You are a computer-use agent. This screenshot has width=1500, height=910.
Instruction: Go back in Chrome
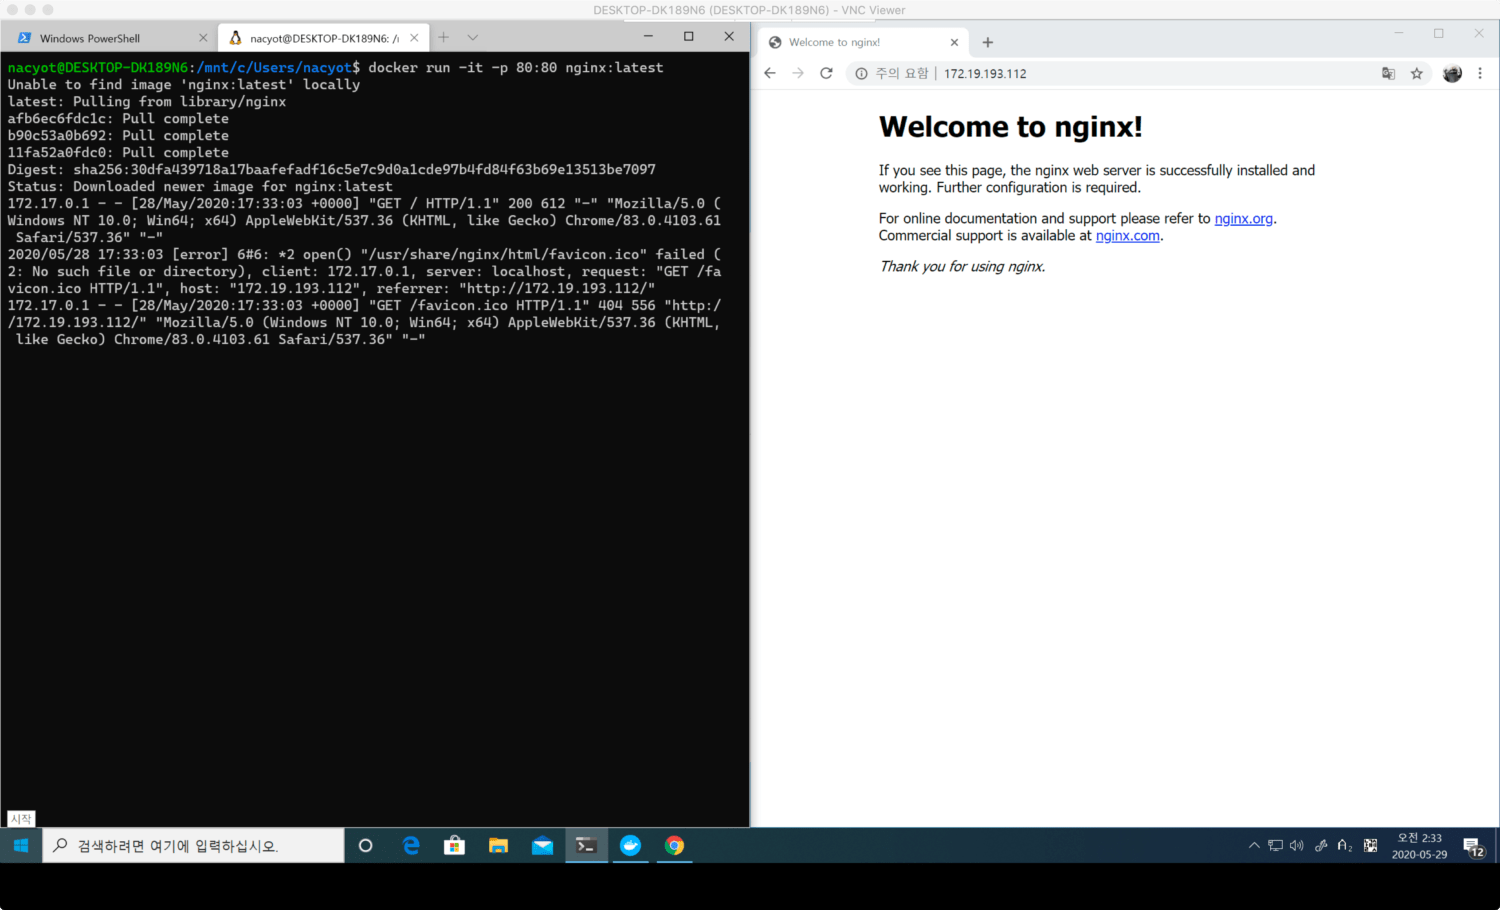770,73
